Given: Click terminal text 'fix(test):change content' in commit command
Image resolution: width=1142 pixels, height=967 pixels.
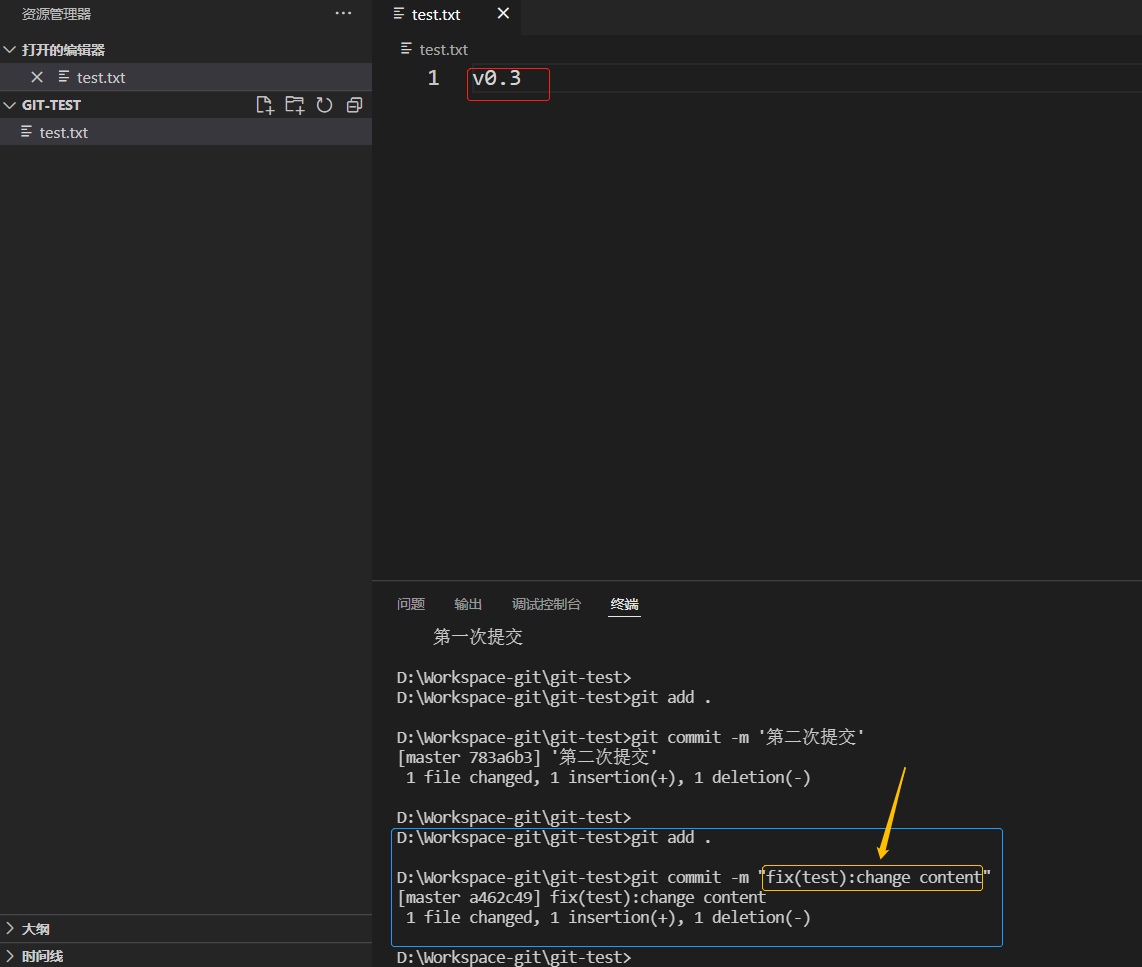Looking at the screenshot, I should 874,877.
